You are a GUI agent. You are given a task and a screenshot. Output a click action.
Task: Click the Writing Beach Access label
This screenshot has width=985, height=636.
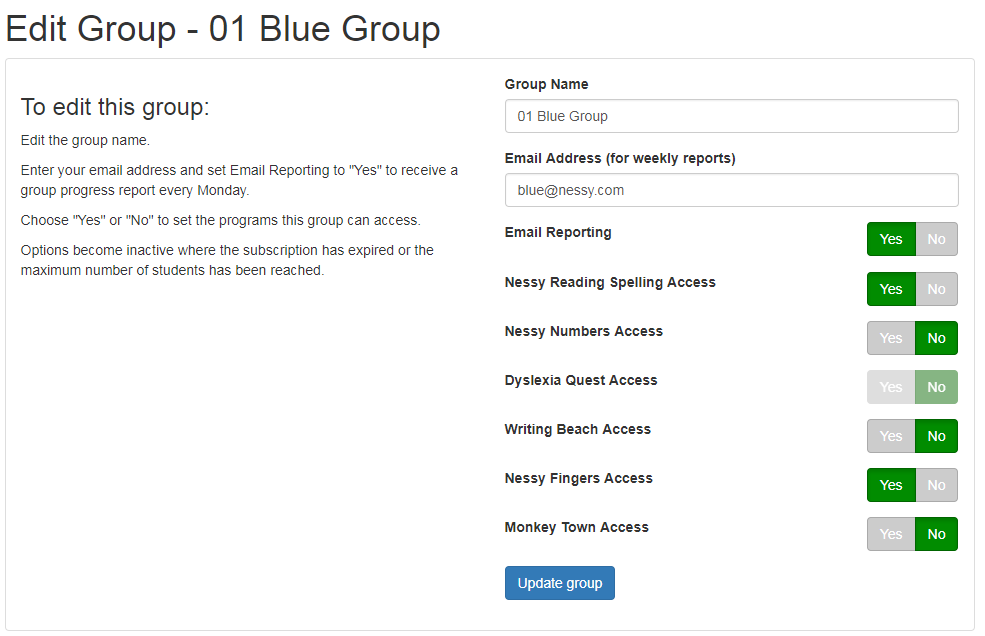pos(578,429)
